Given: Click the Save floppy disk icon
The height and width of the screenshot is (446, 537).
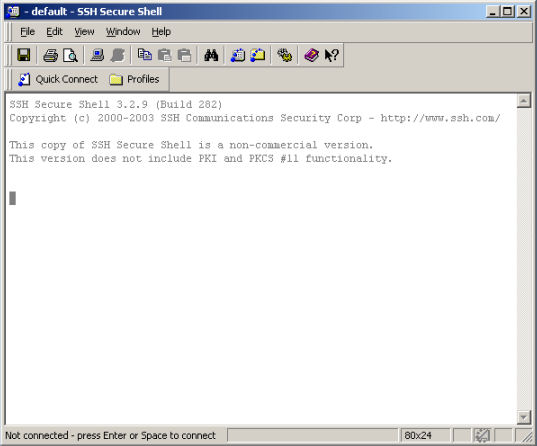Looking at the screenshot, I should (x=23, y=55).
